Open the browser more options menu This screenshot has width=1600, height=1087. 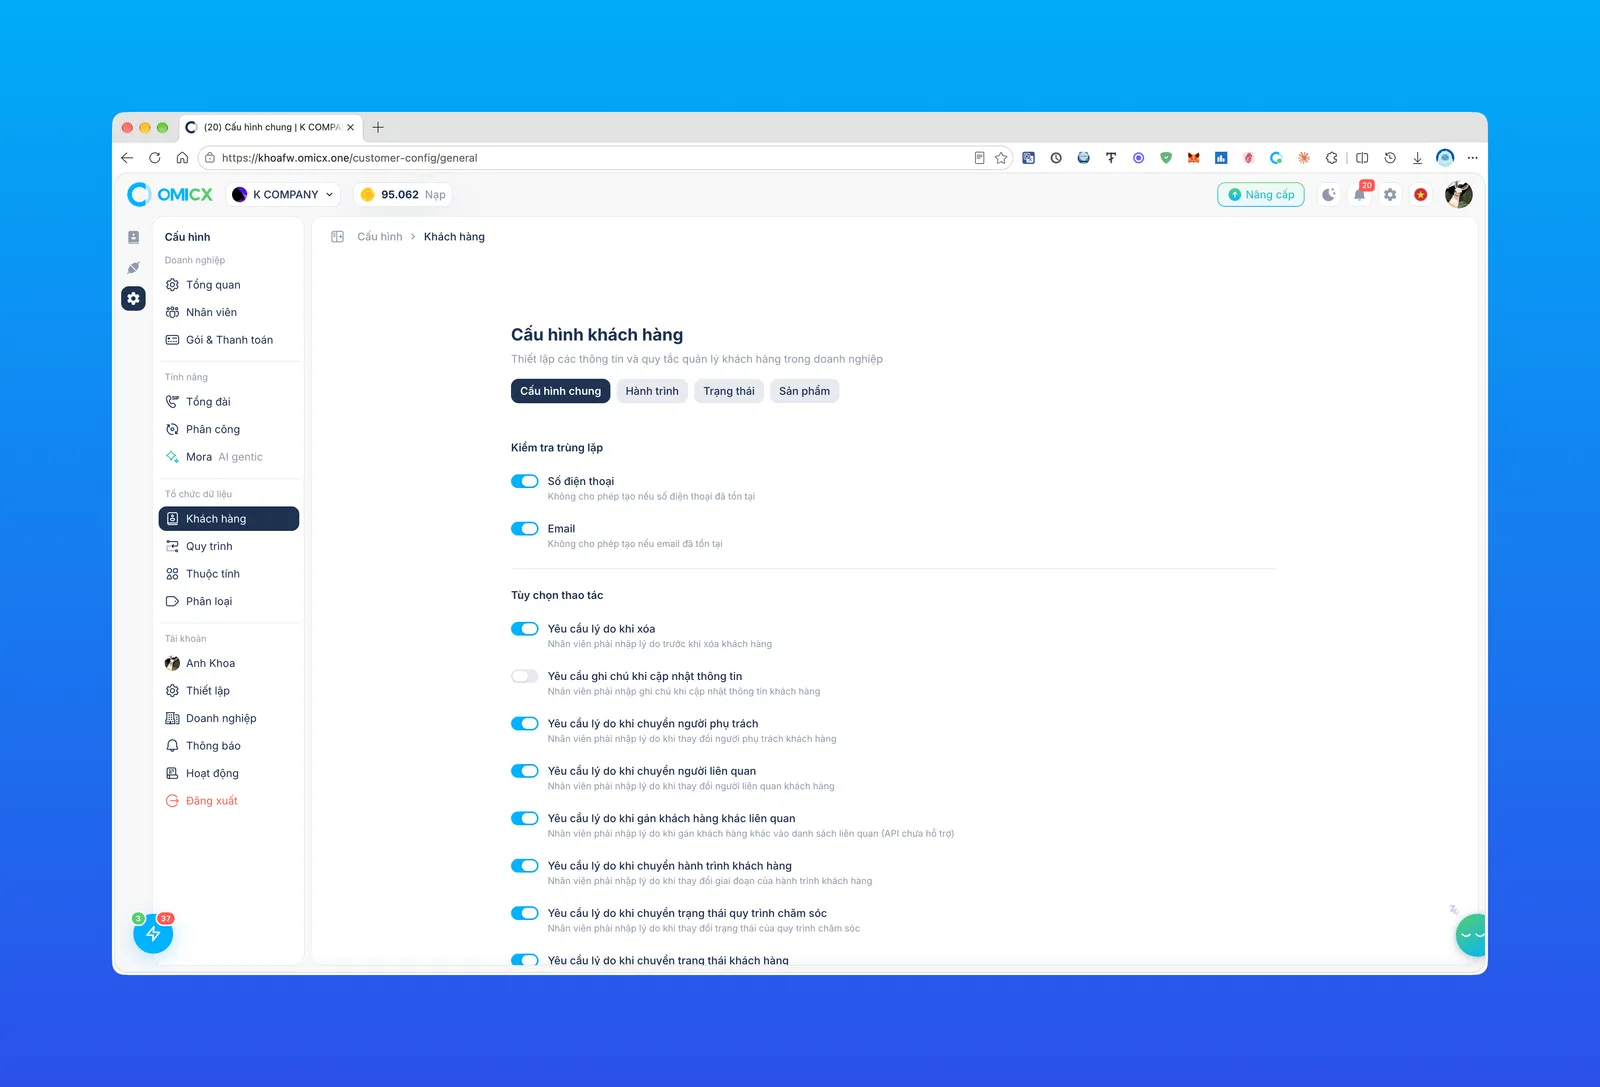1472,158
